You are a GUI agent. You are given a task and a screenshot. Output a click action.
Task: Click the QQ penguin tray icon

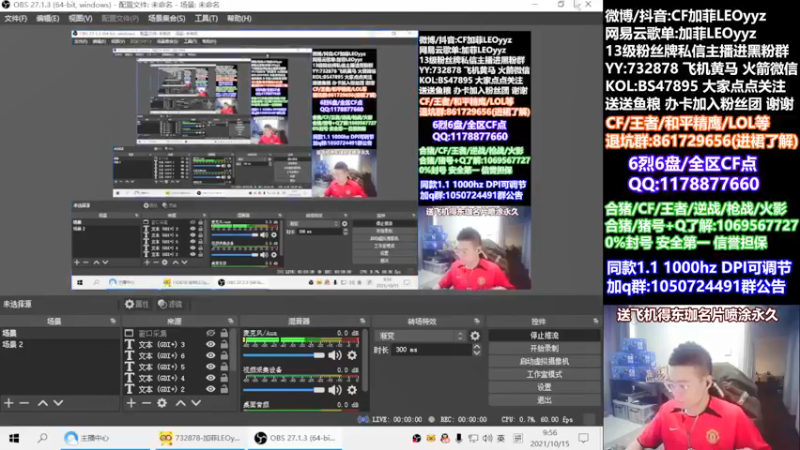click(x=445, y=438)
